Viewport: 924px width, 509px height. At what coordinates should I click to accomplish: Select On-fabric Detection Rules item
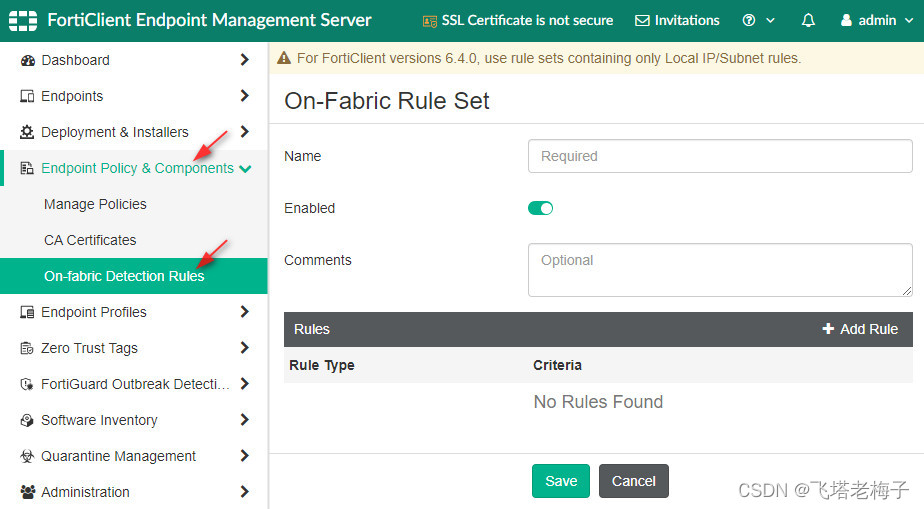point(134,276)
